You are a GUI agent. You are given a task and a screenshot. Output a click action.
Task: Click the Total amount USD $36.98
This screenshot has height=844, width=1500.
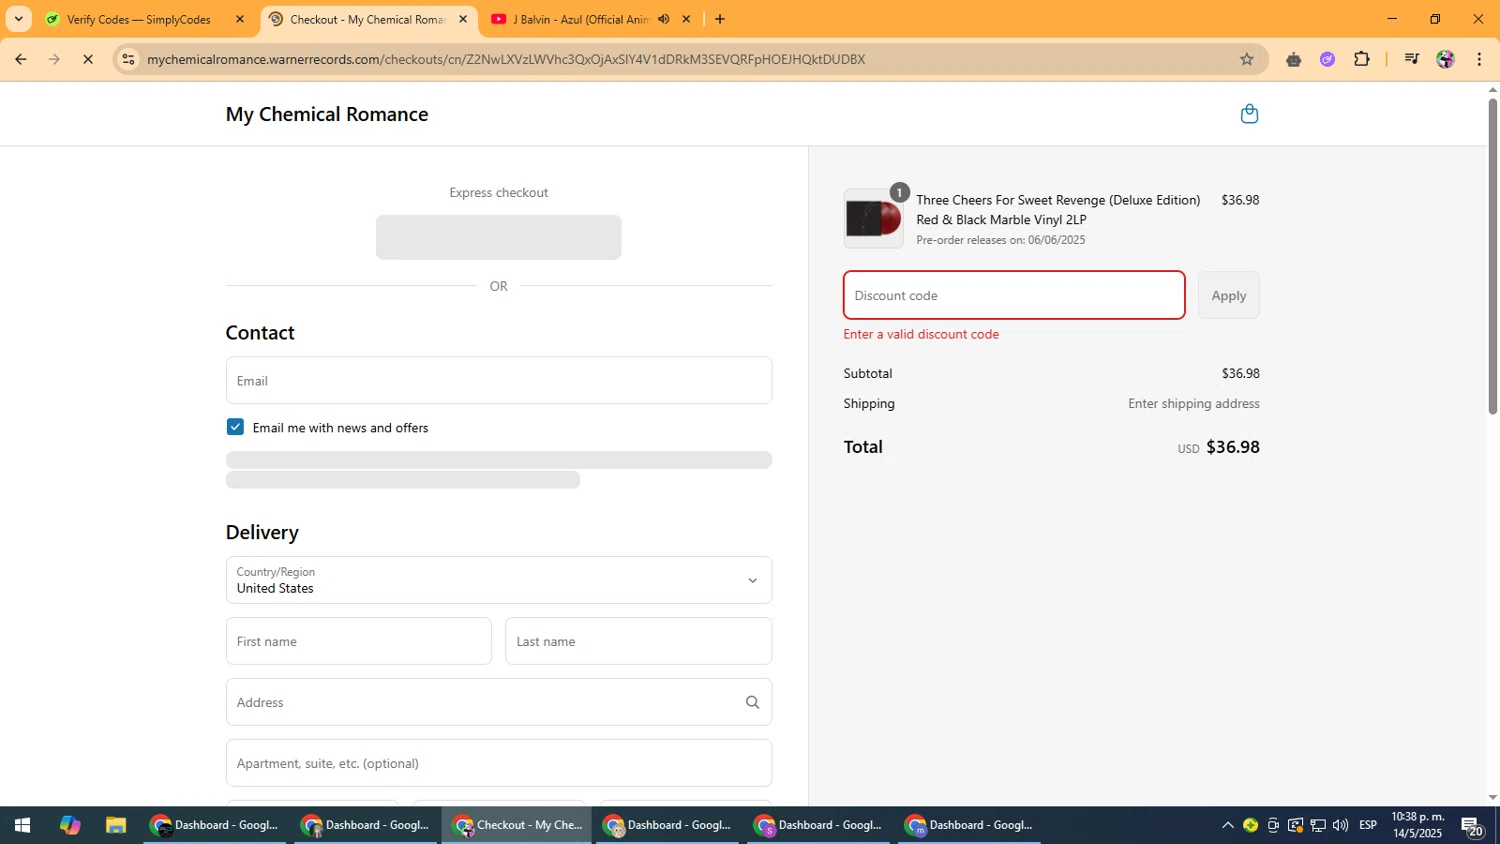point(1218,447)
